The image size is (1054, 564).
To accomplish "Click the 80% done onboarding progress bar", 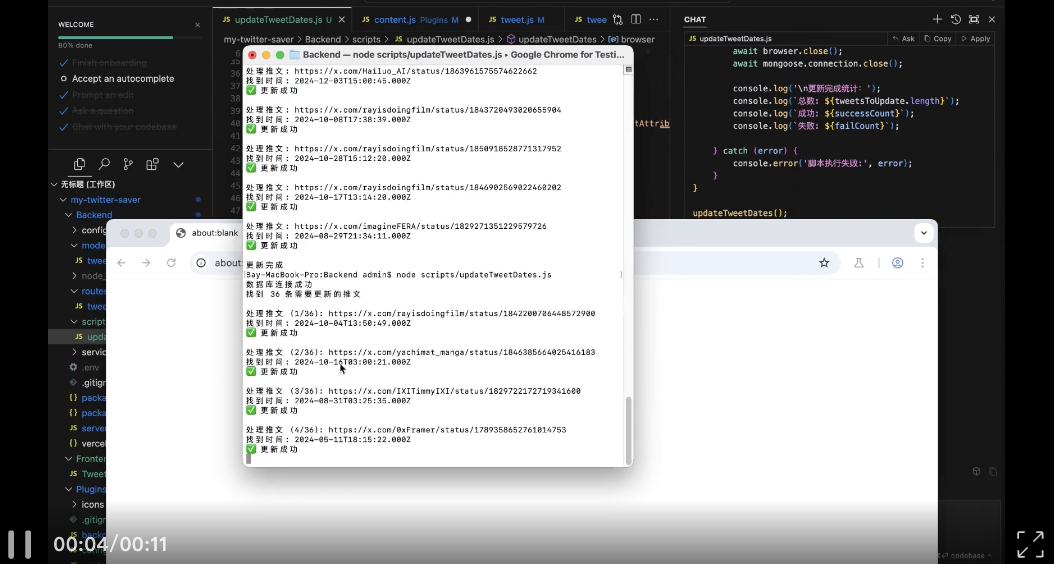I will click(129, 38).
